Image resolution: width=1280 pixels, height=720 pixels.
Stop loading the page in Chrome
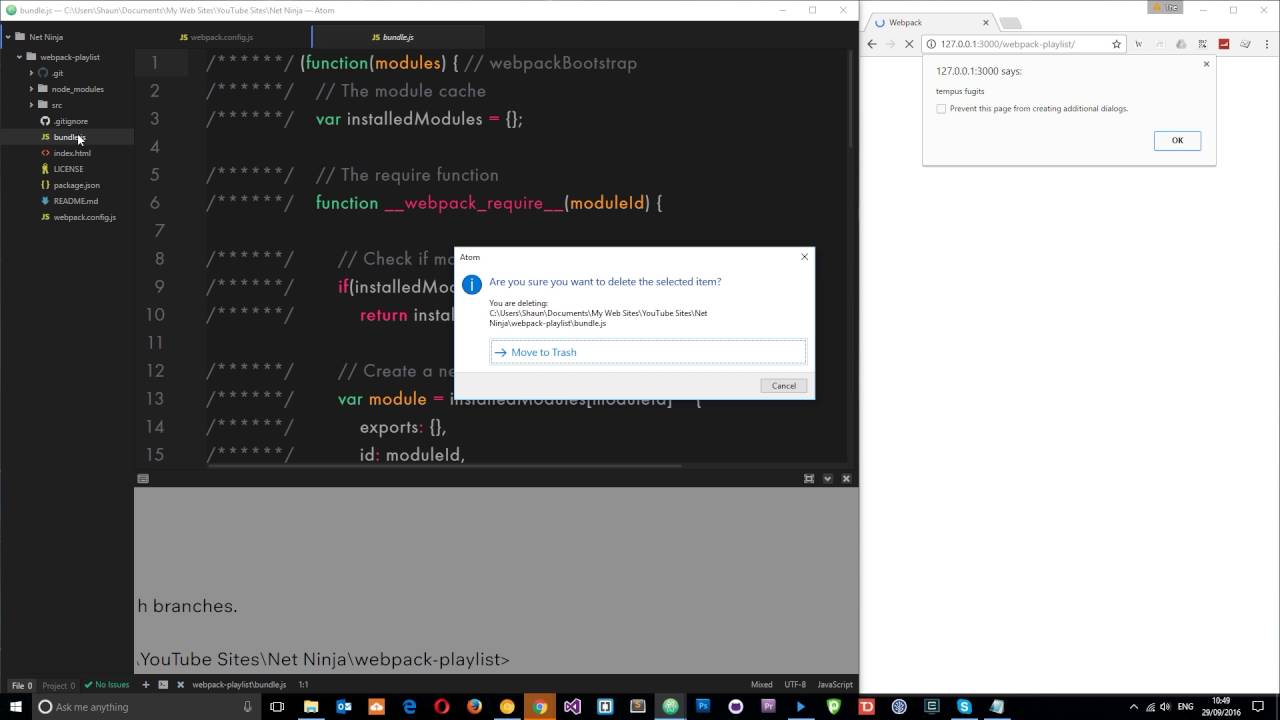coord(909,44)
